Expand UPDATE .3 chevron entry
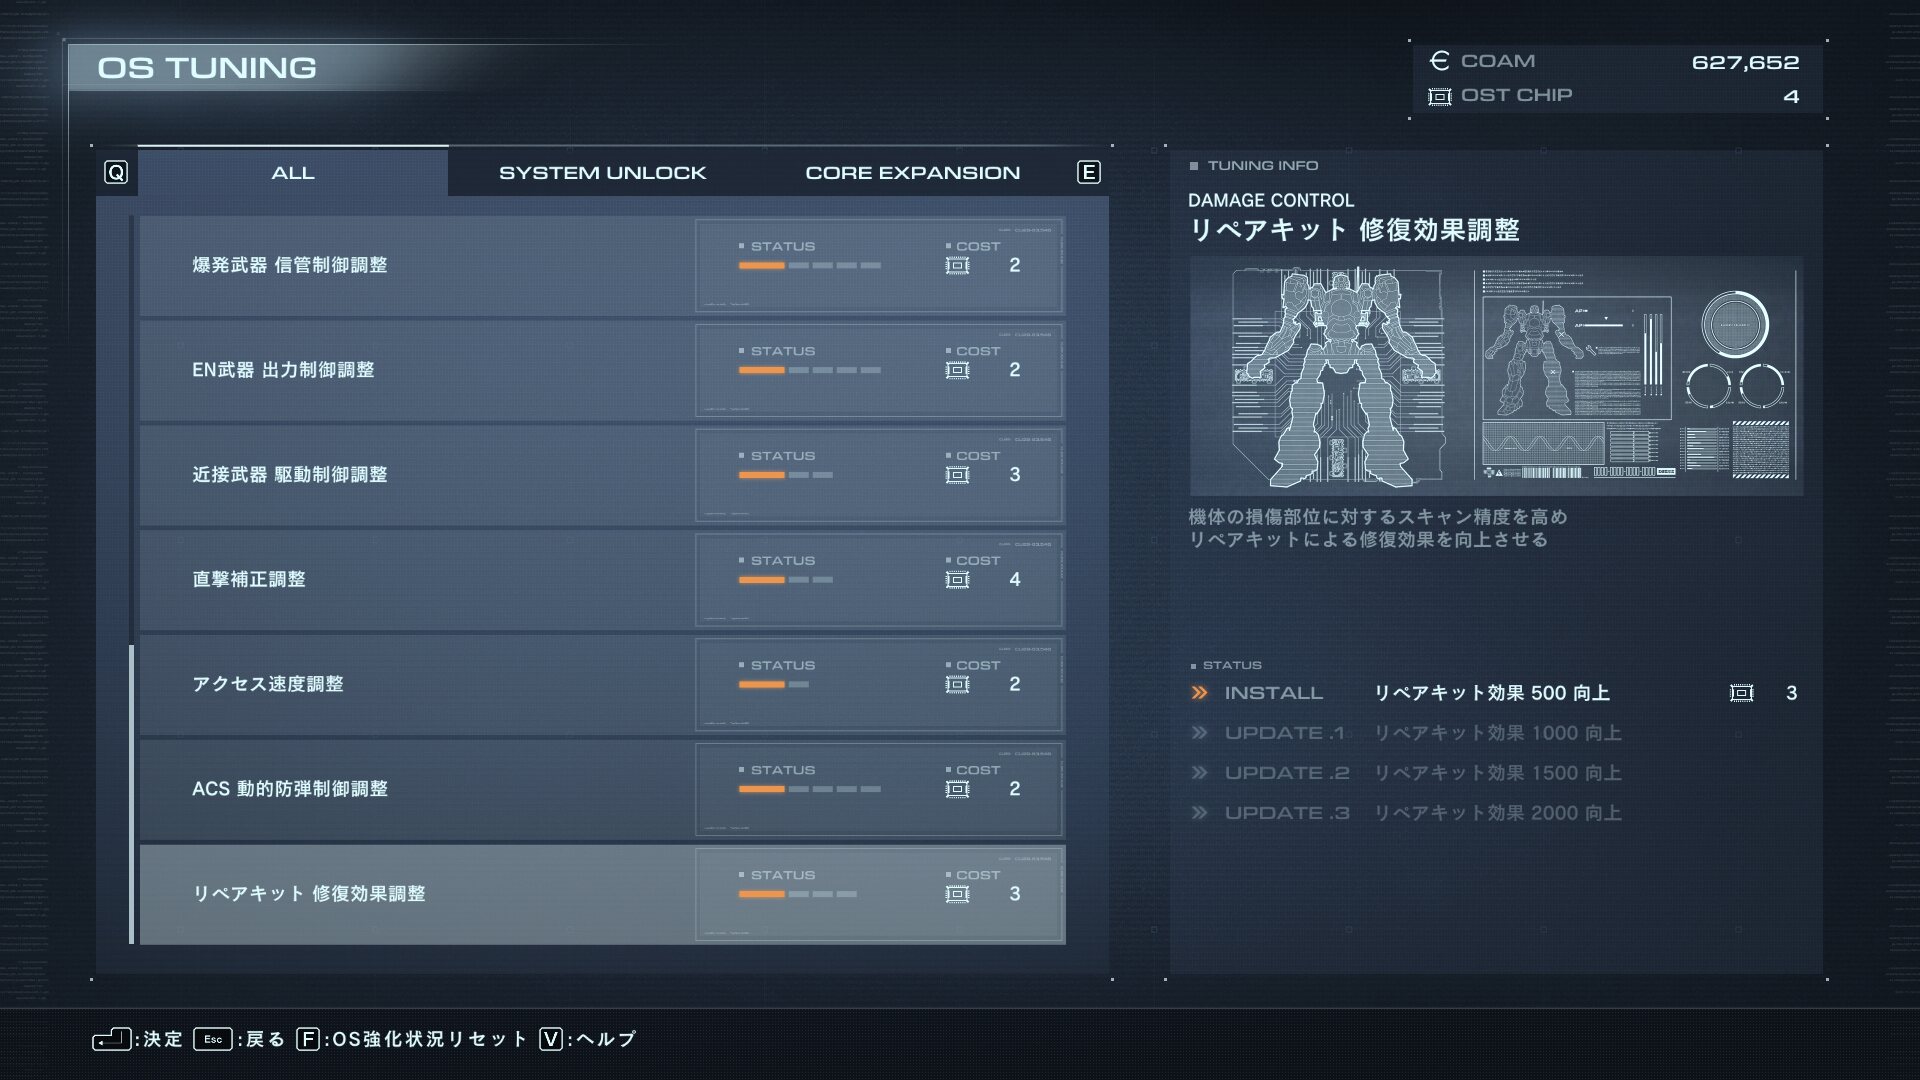This screenshot has height=1080, width=1920. tap(1199, 813)
